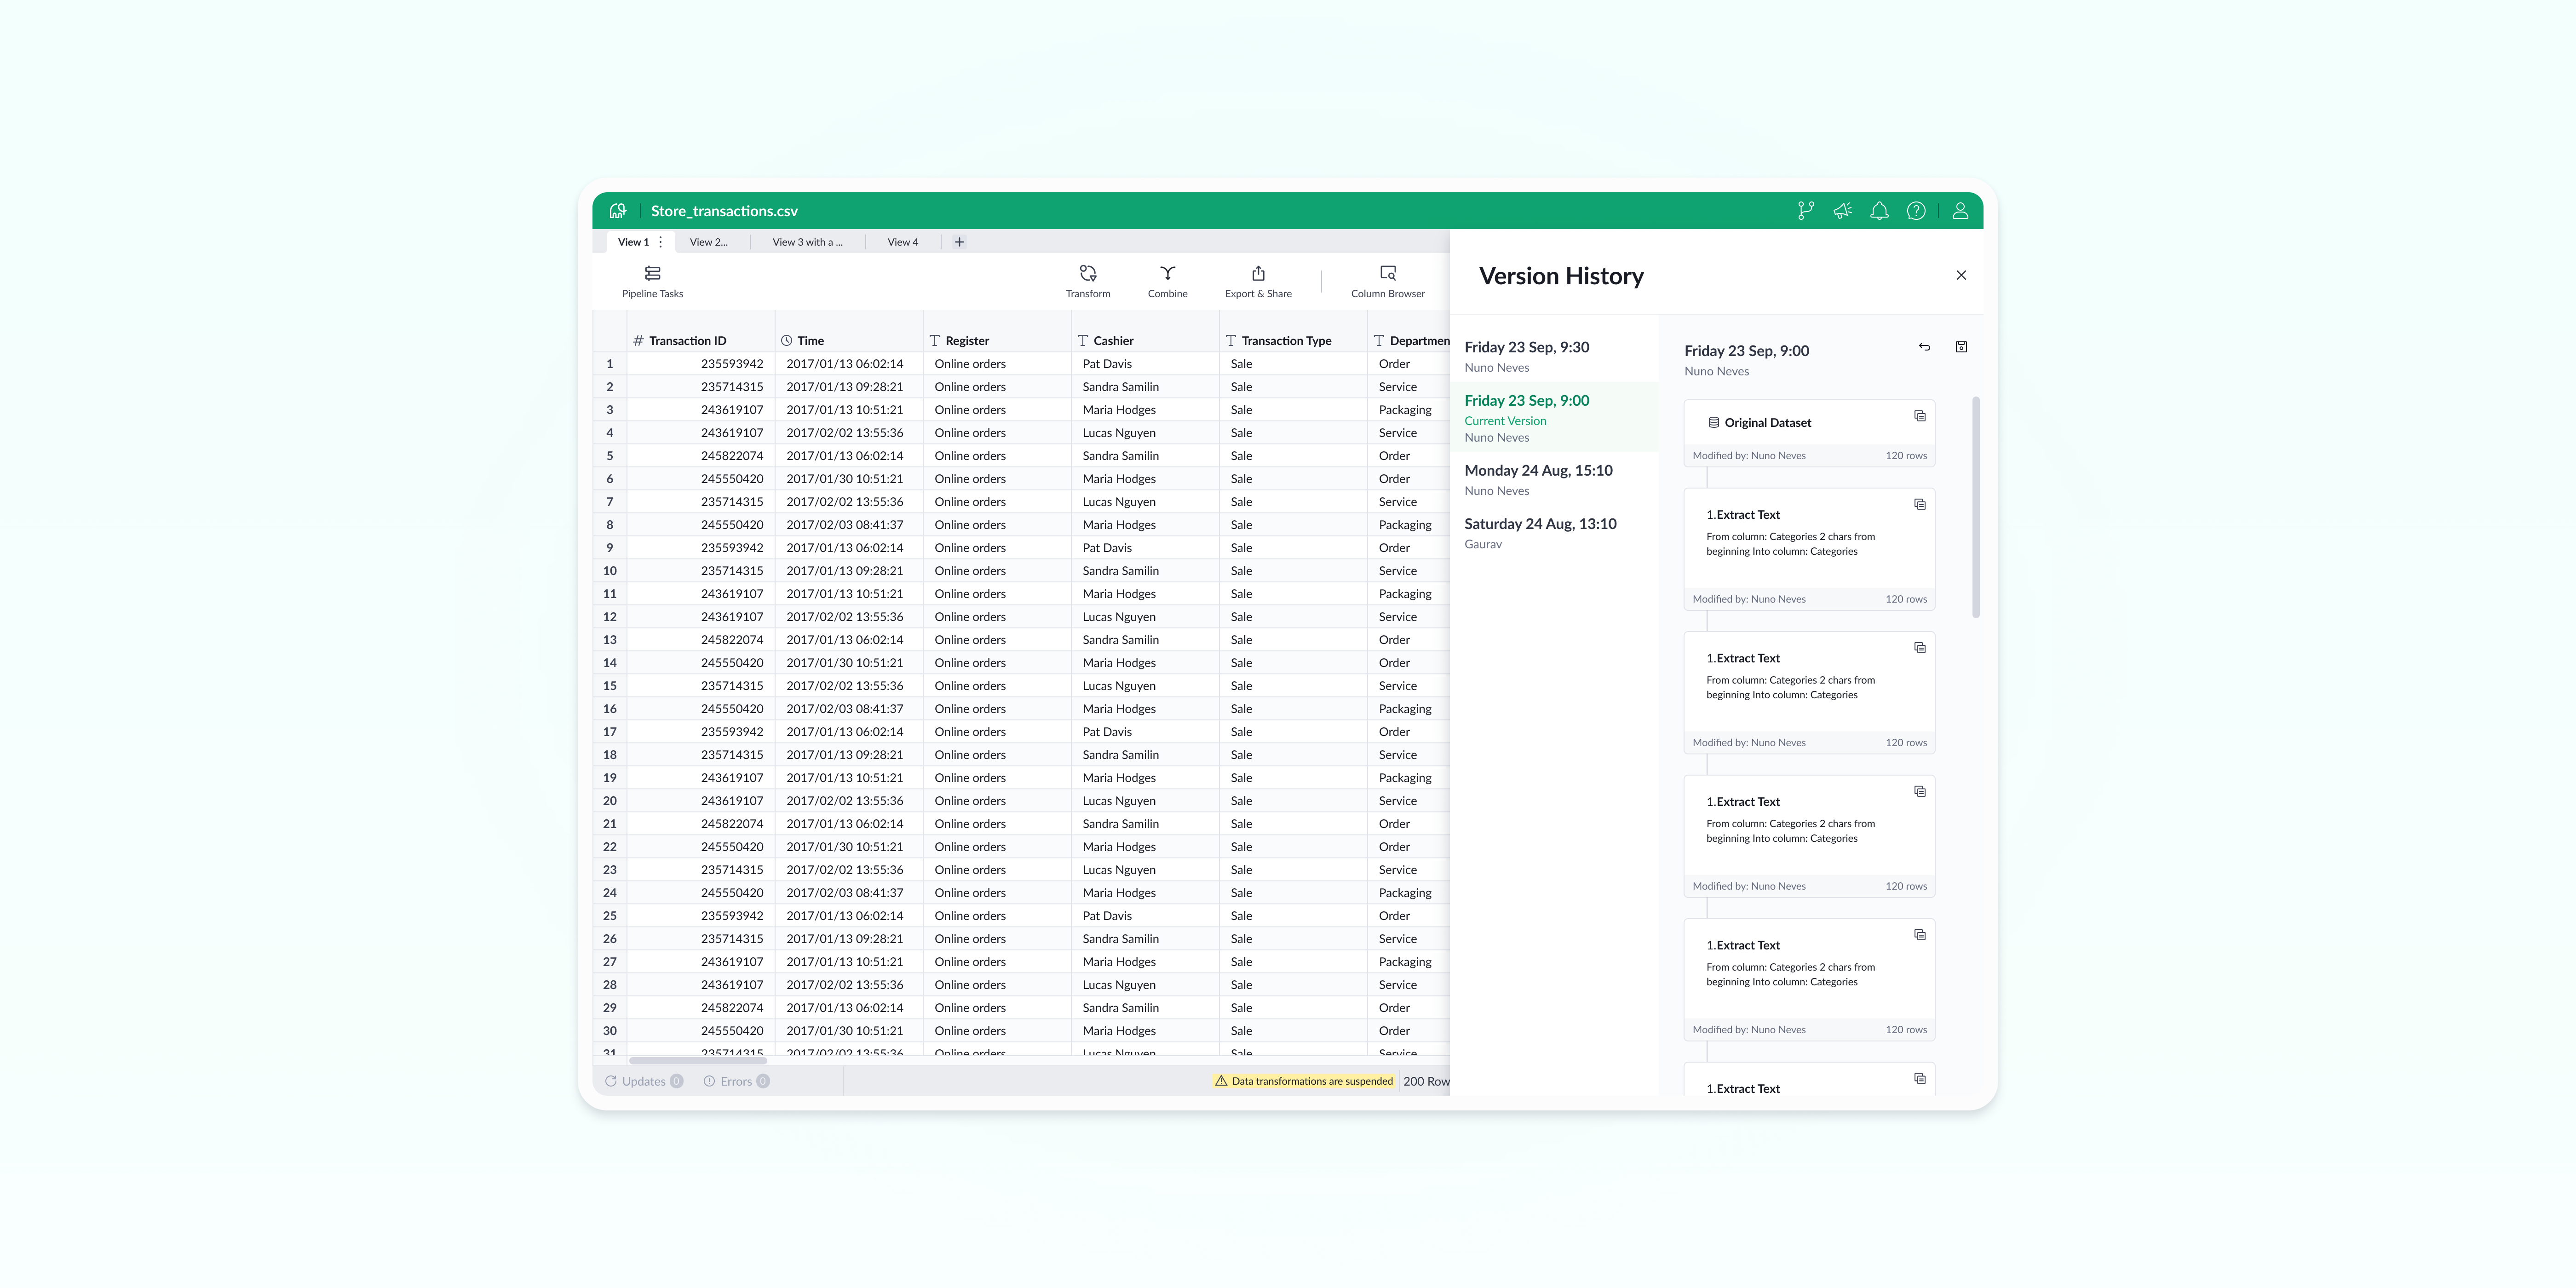This screenshot has height=1288, width=2576.
Task: Open the user profile icon
Action: pyautogui.click(x=1960, y=211)
